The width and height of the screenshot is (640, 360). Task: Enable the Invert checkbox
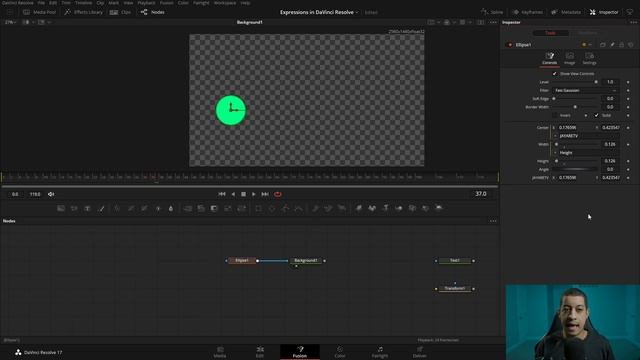pos(554,116)
